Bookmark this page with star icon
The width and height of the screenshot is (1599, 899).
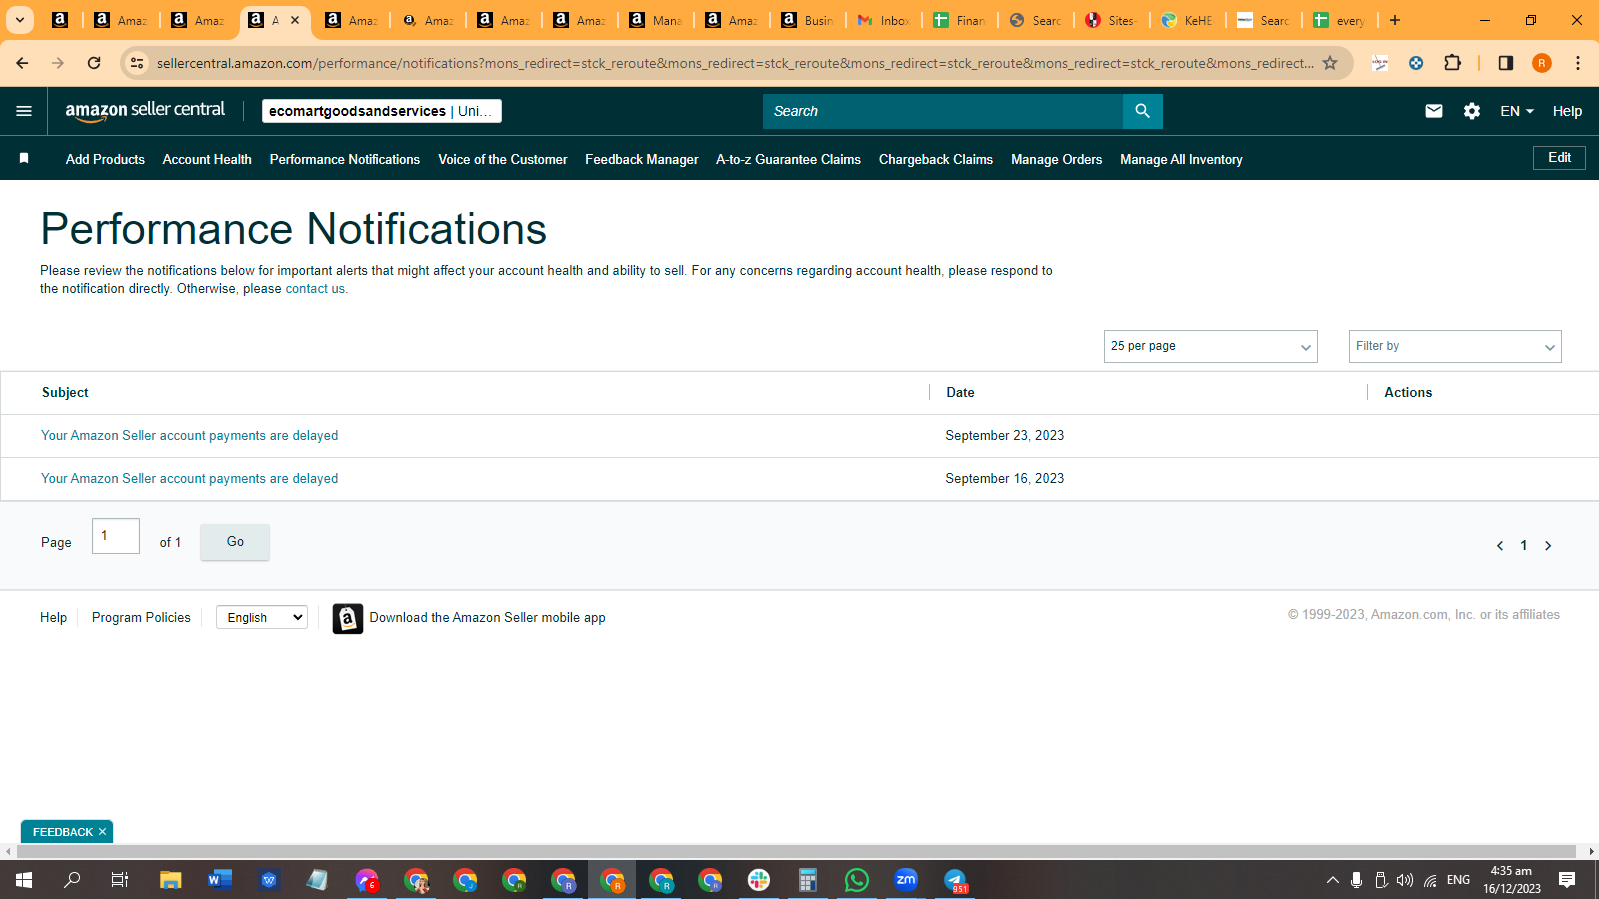(x=1330, y=63)
